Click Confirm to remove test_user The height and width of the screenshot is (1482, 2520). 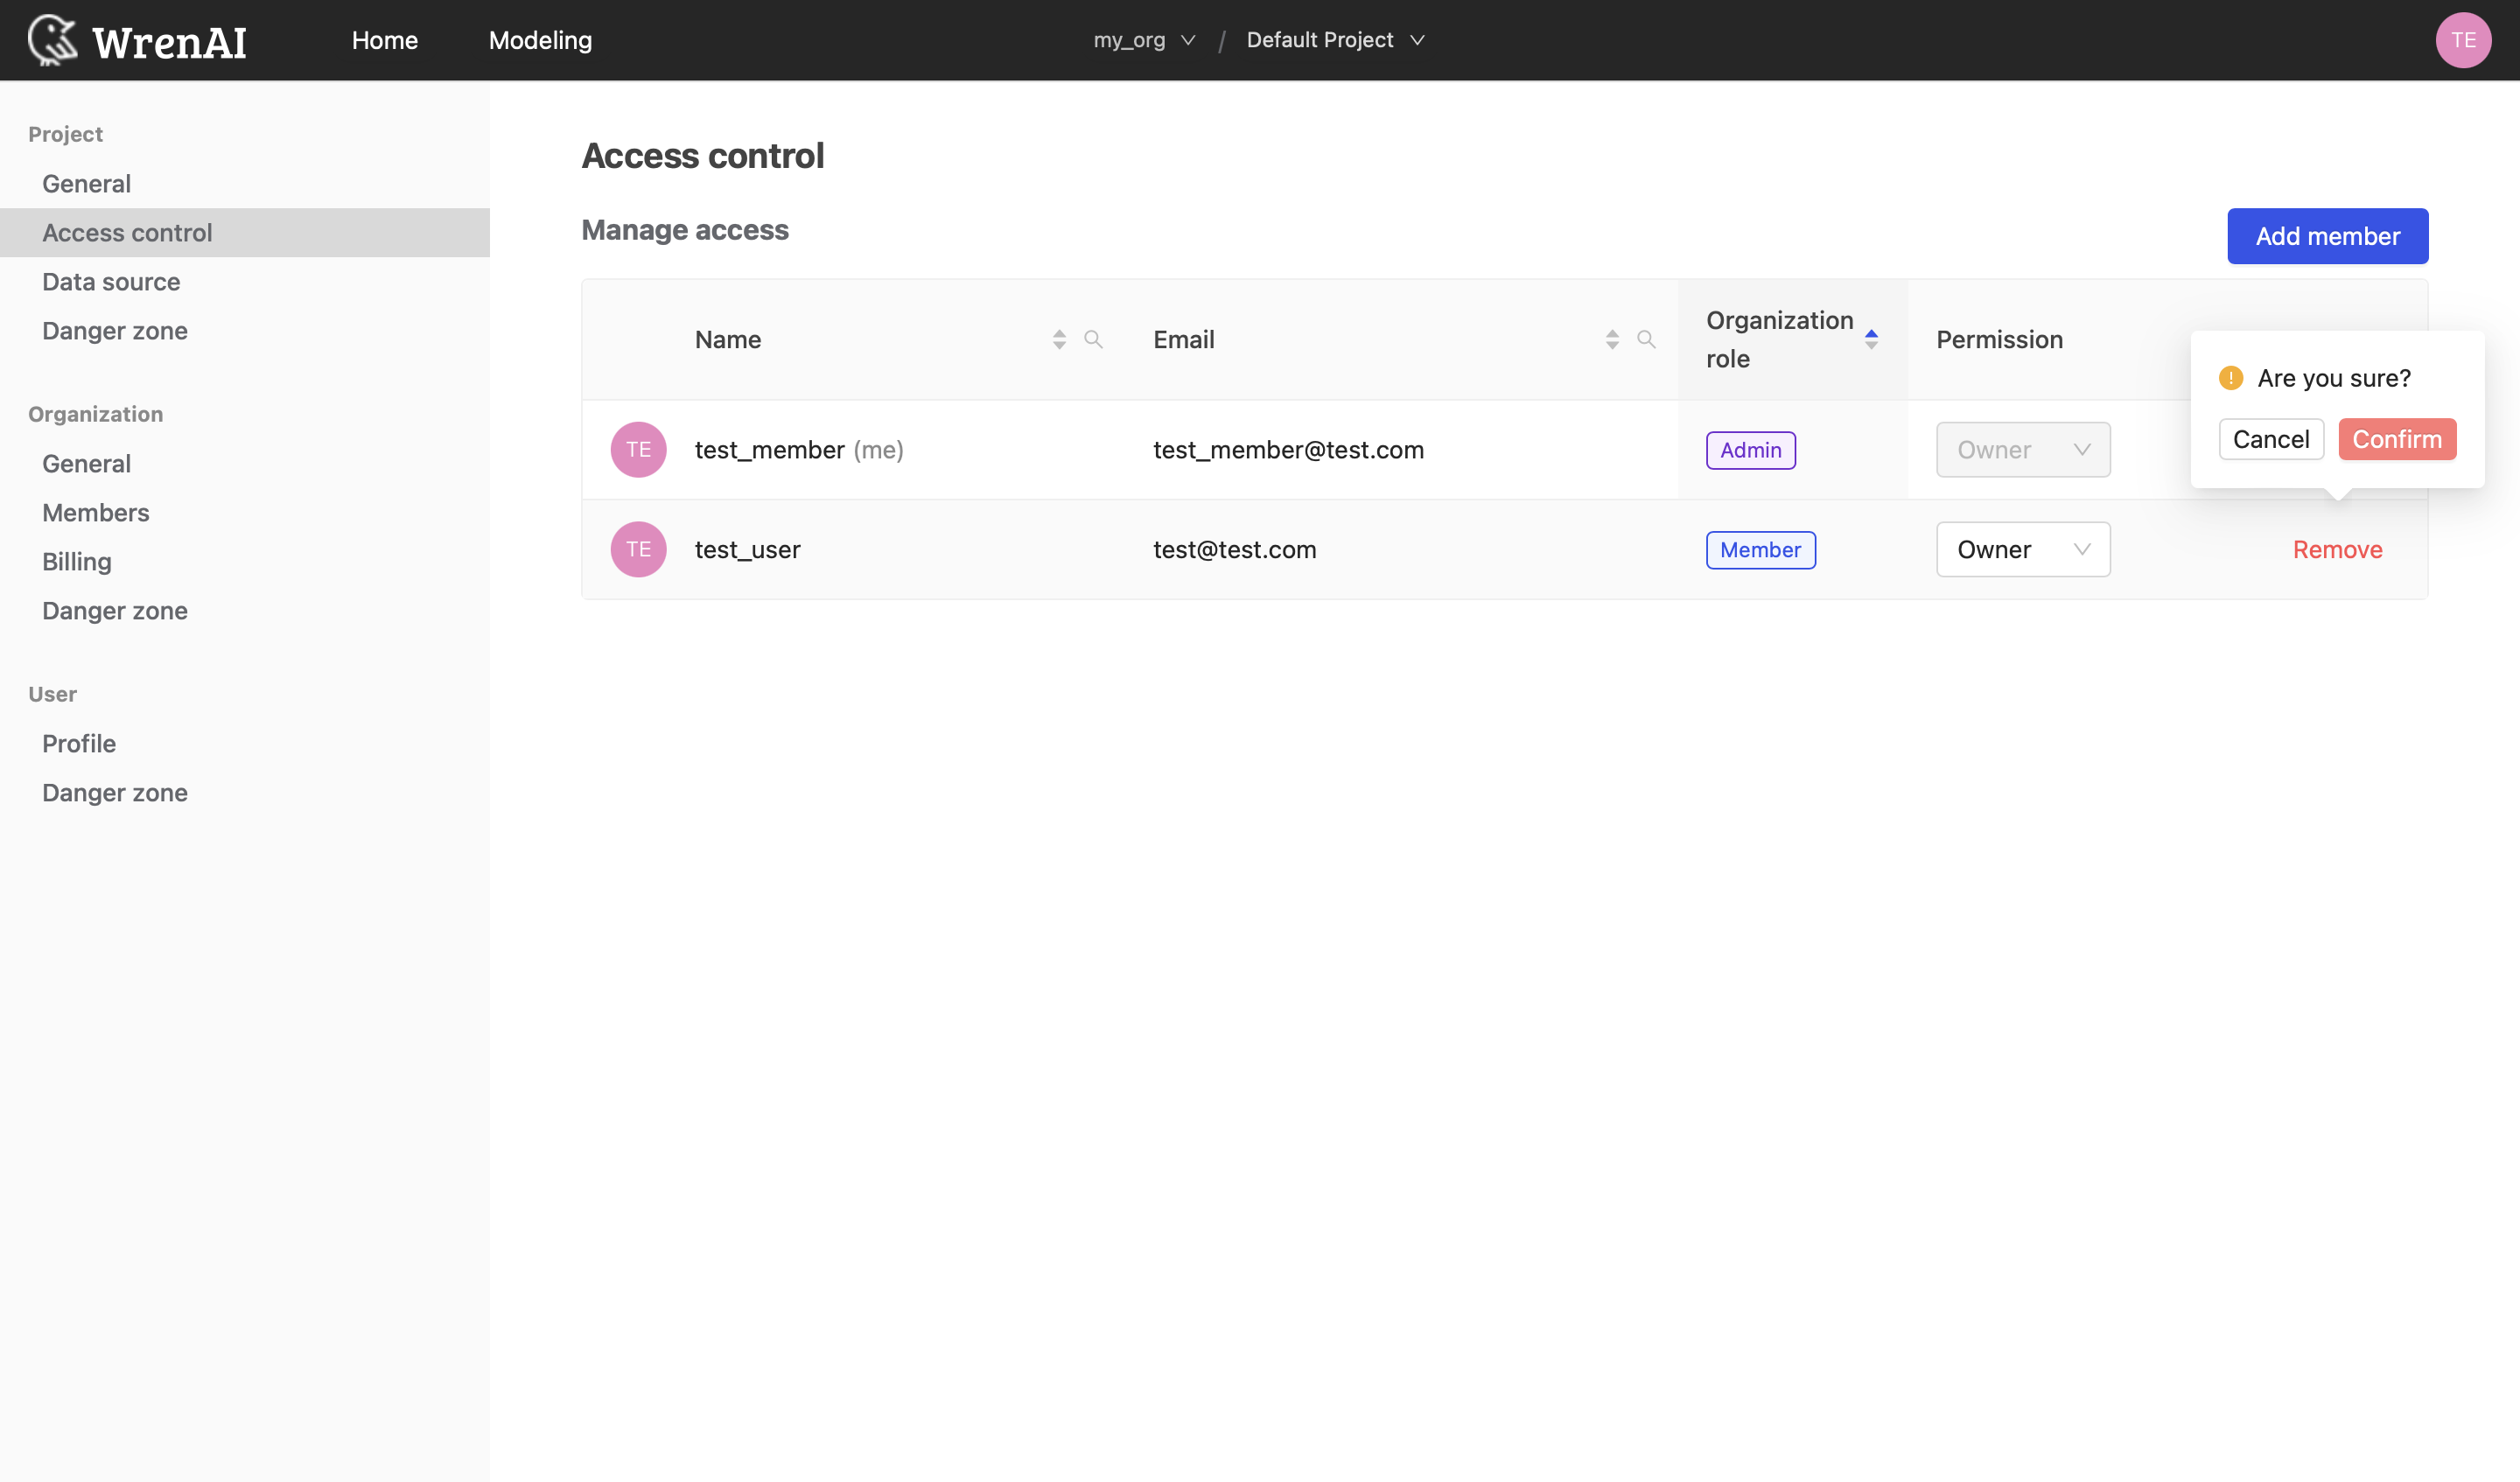point(2397,437)
